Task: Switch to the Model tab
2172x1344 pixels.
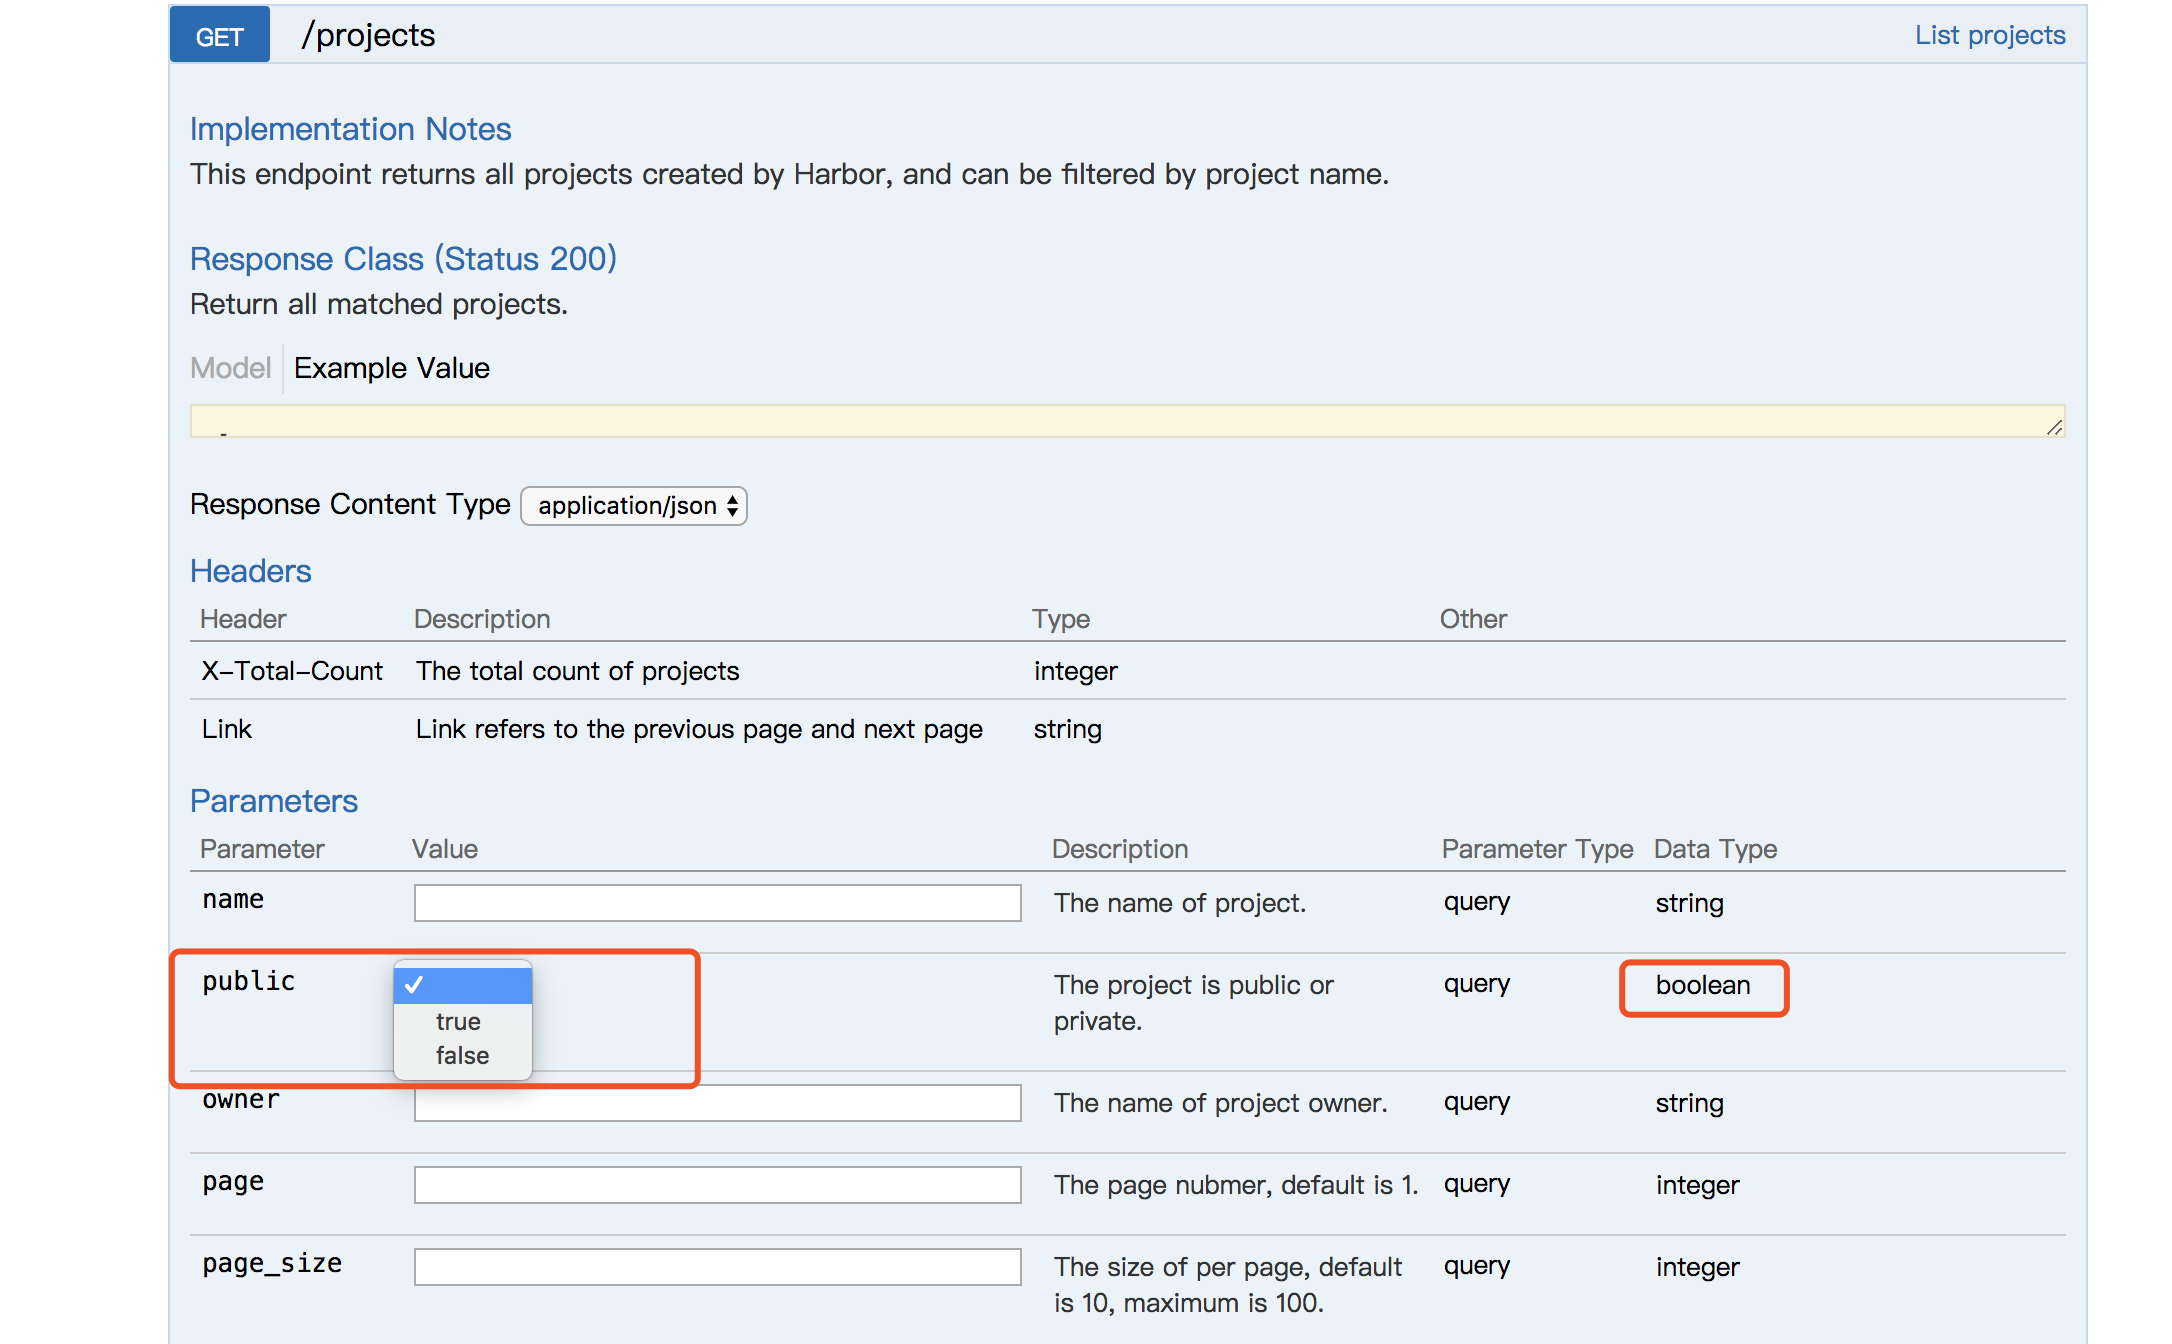Action: coord(230,368)
